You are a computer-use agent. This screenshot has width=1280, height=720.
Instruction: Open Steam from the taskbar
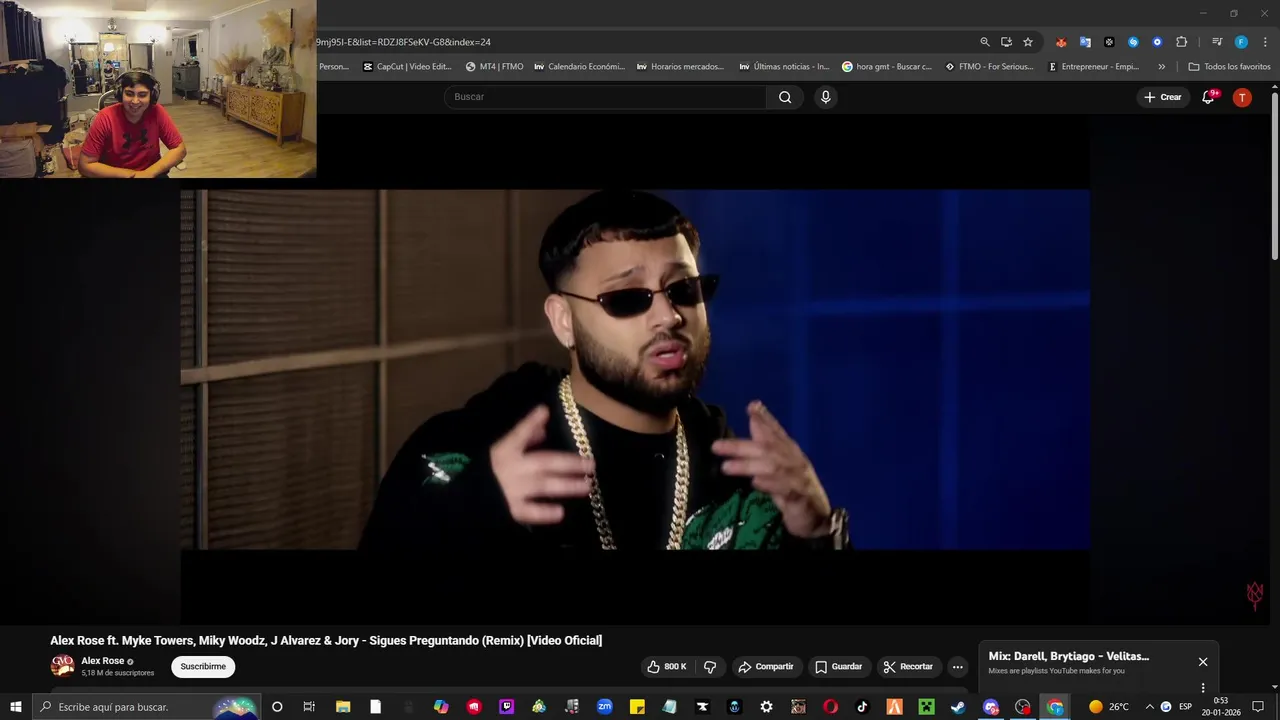(958, 707)
